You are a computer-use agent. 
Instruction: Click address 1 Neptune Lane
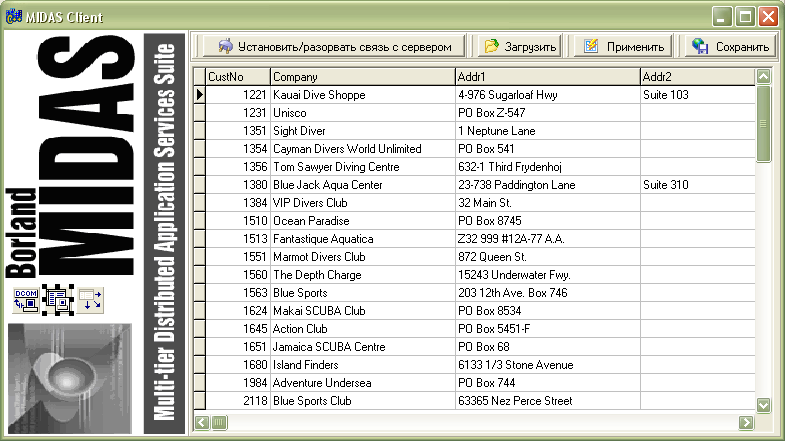(x=548, y=131)
